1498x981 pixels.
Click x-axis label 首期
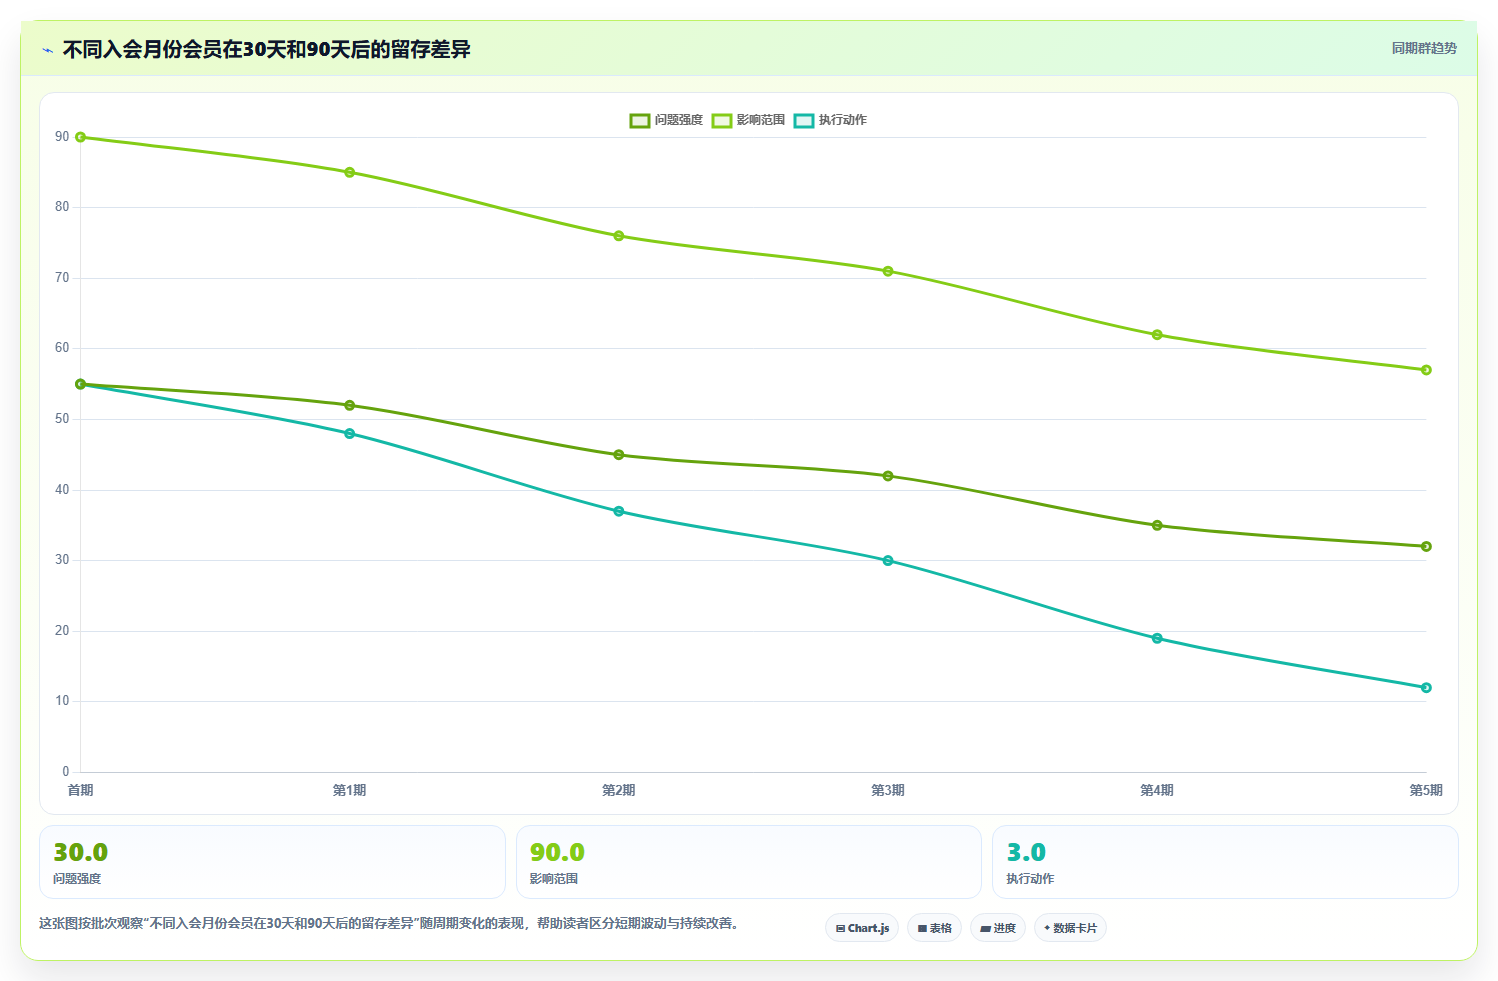[80, 790]
